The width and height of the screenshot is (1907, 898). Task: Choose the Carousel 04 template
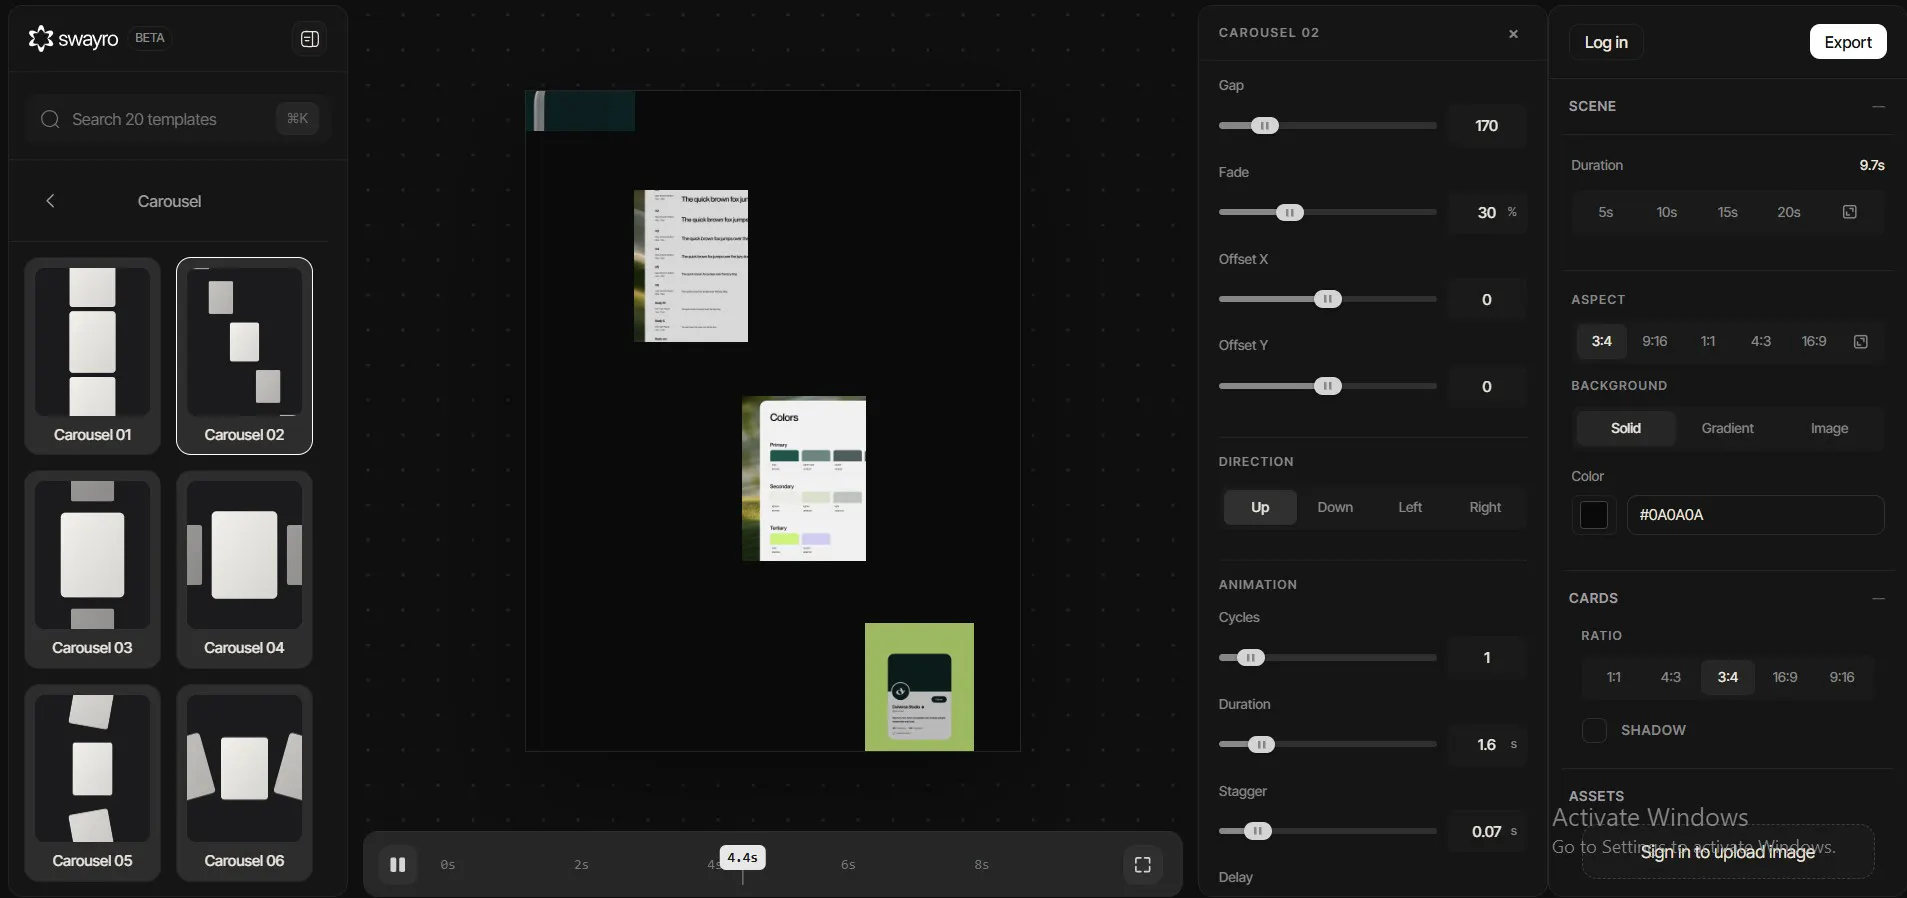244,569
